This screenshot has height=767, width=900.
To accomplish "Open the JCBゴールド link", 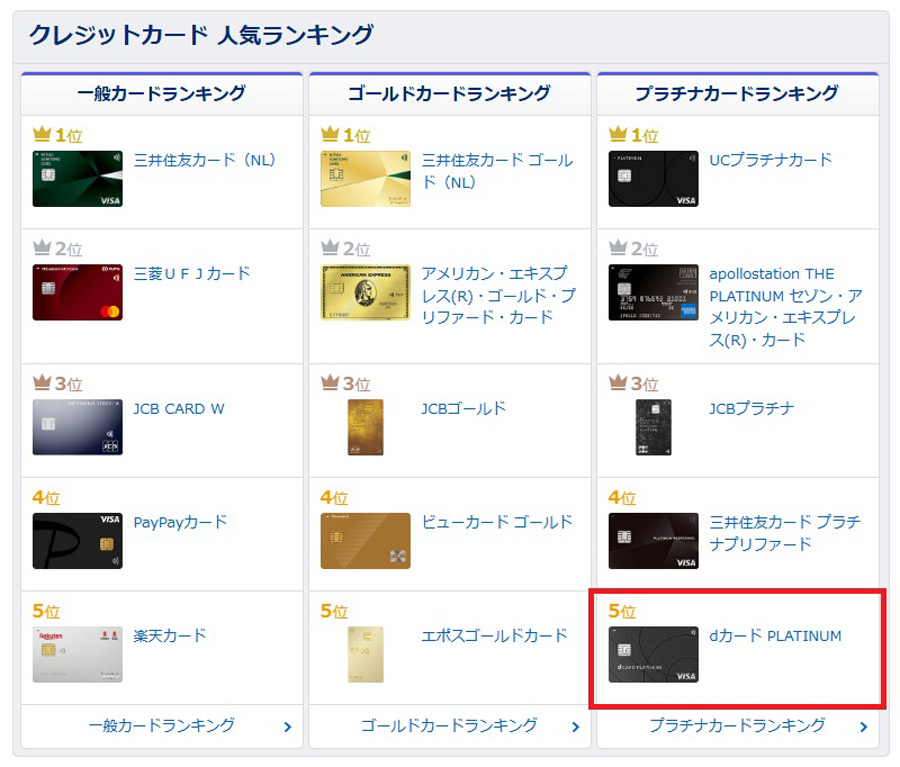I will point(464,409).
